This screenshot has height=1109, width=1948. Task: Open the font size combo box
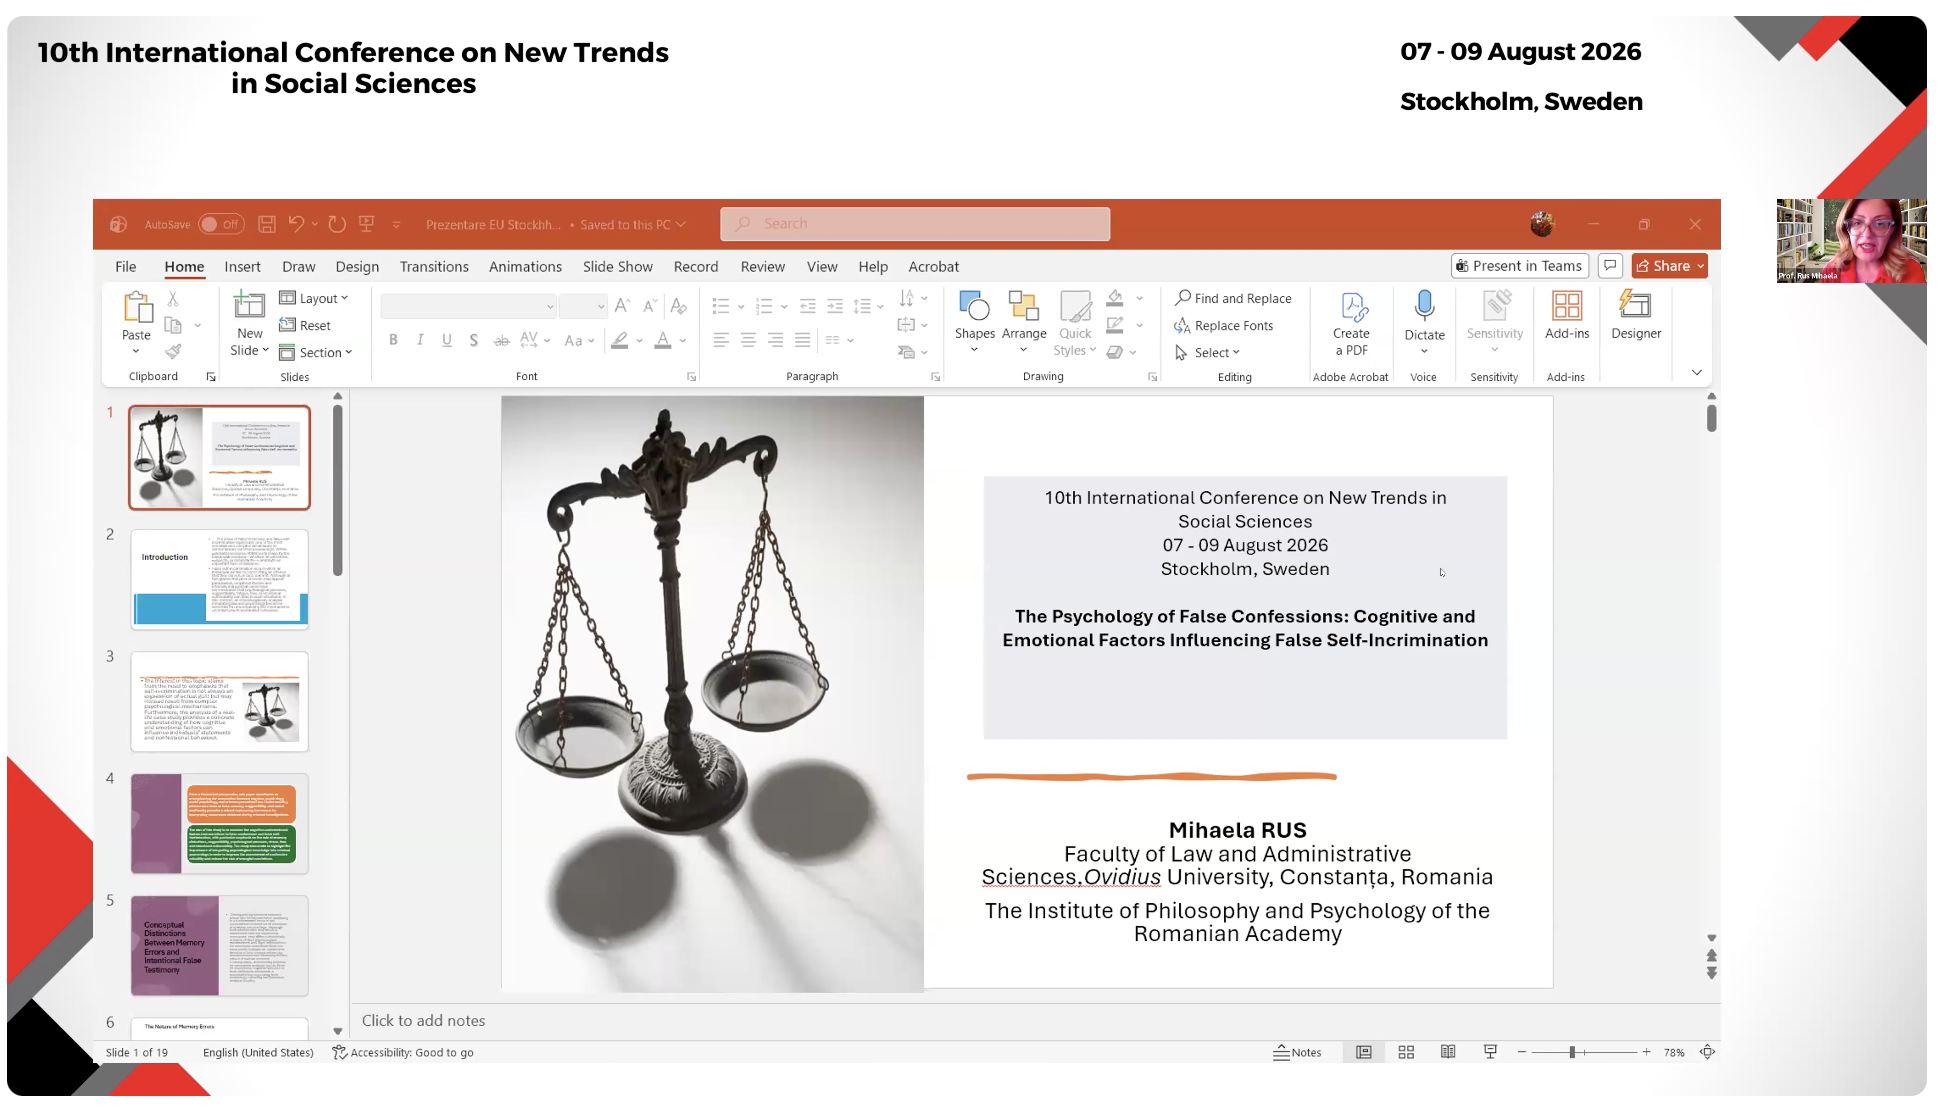pos(583,305)
